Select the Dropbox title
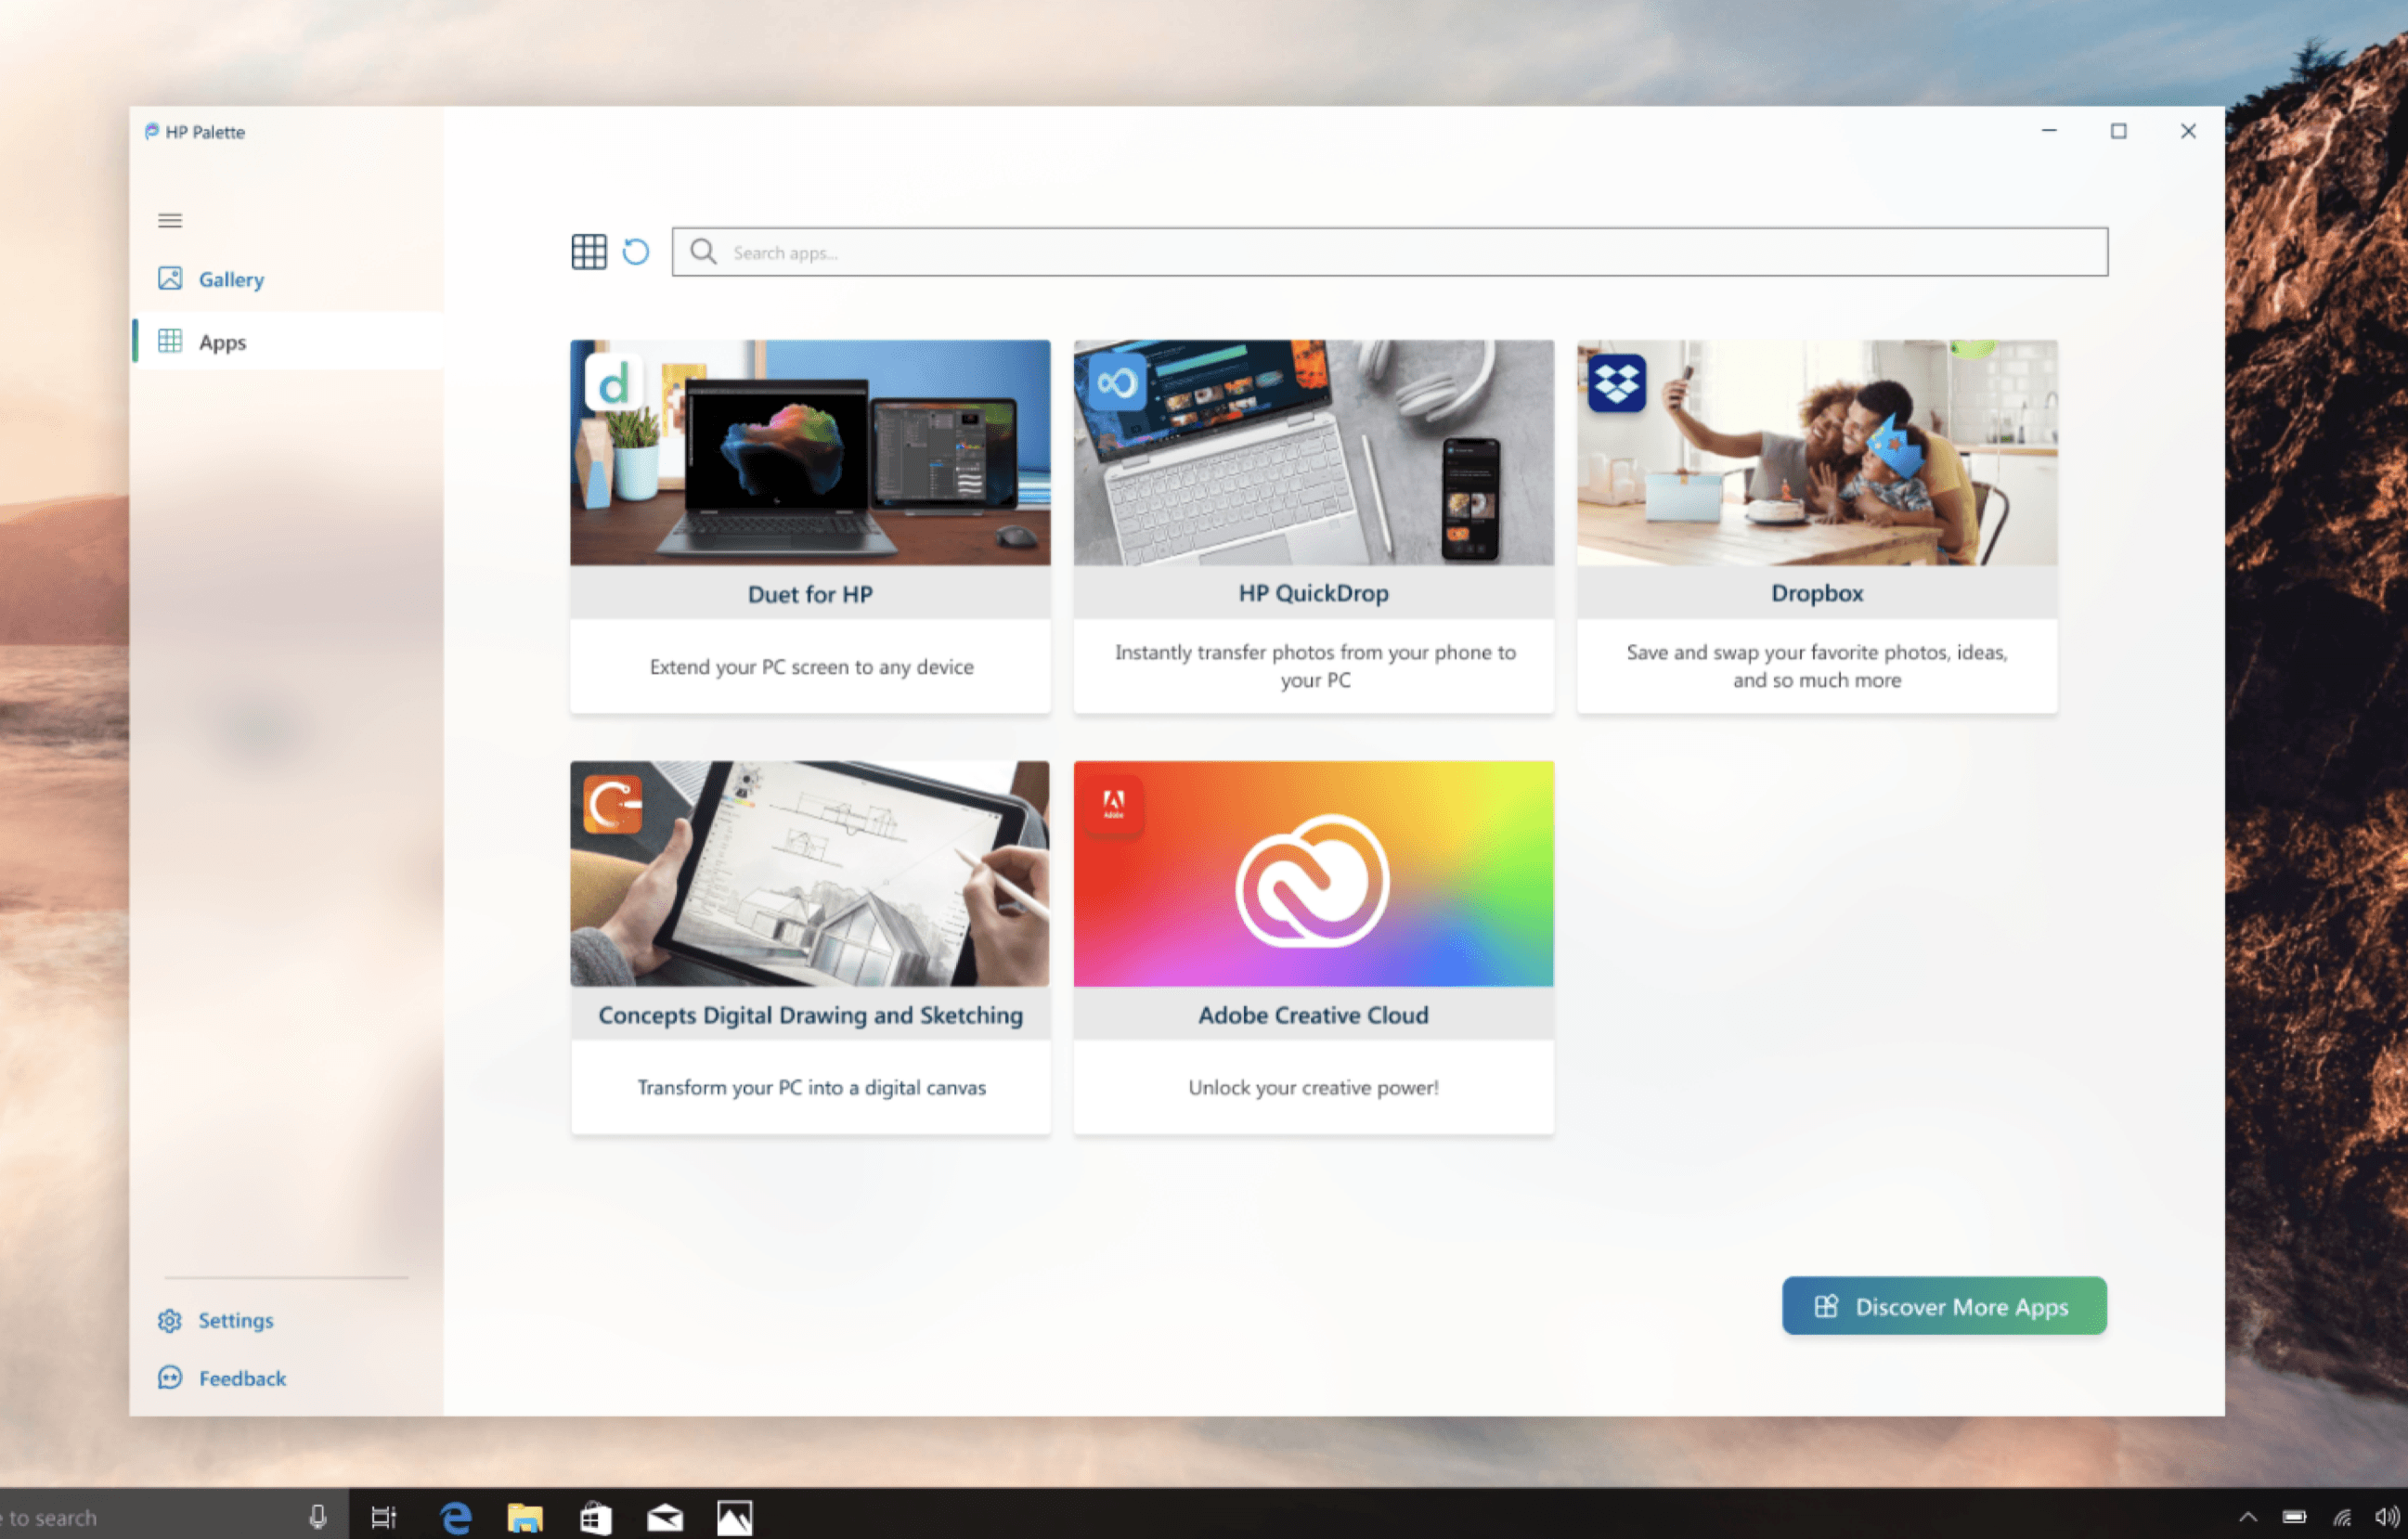The width and height of the screenshot is (2408, 1539). pos(1817,593)
